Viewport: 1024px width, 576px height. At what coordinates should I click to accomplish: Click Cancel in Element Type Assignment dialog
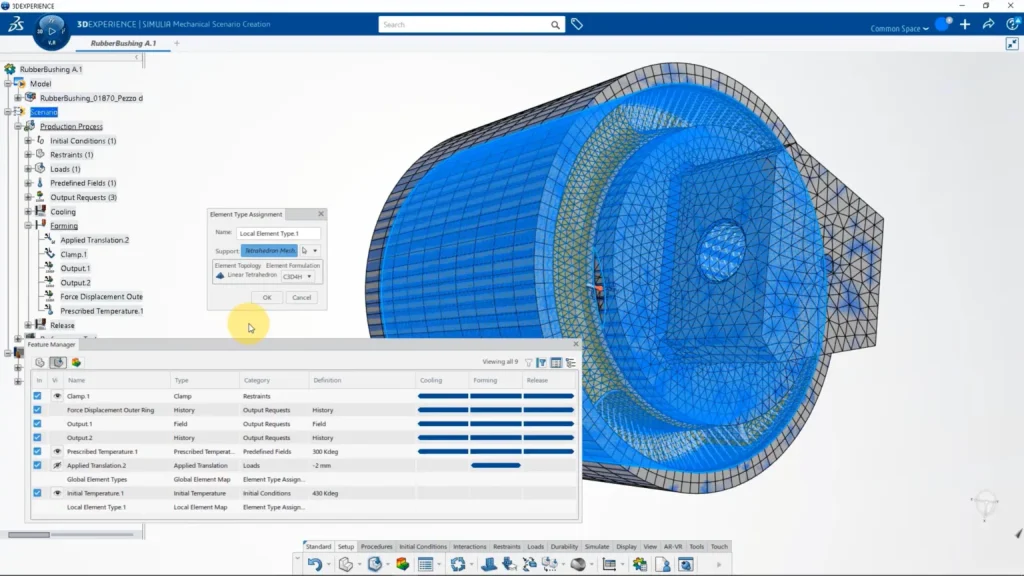click(x=302, y=298)
